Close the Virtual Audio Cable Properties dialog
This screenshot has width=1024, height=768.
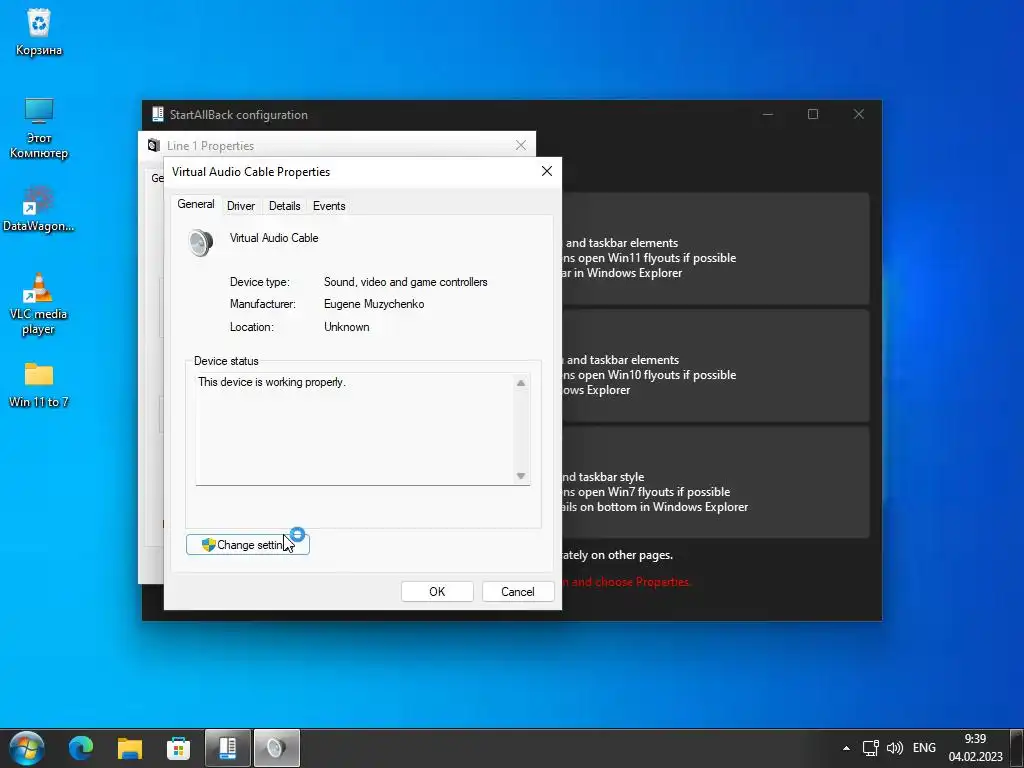[547, 171]
